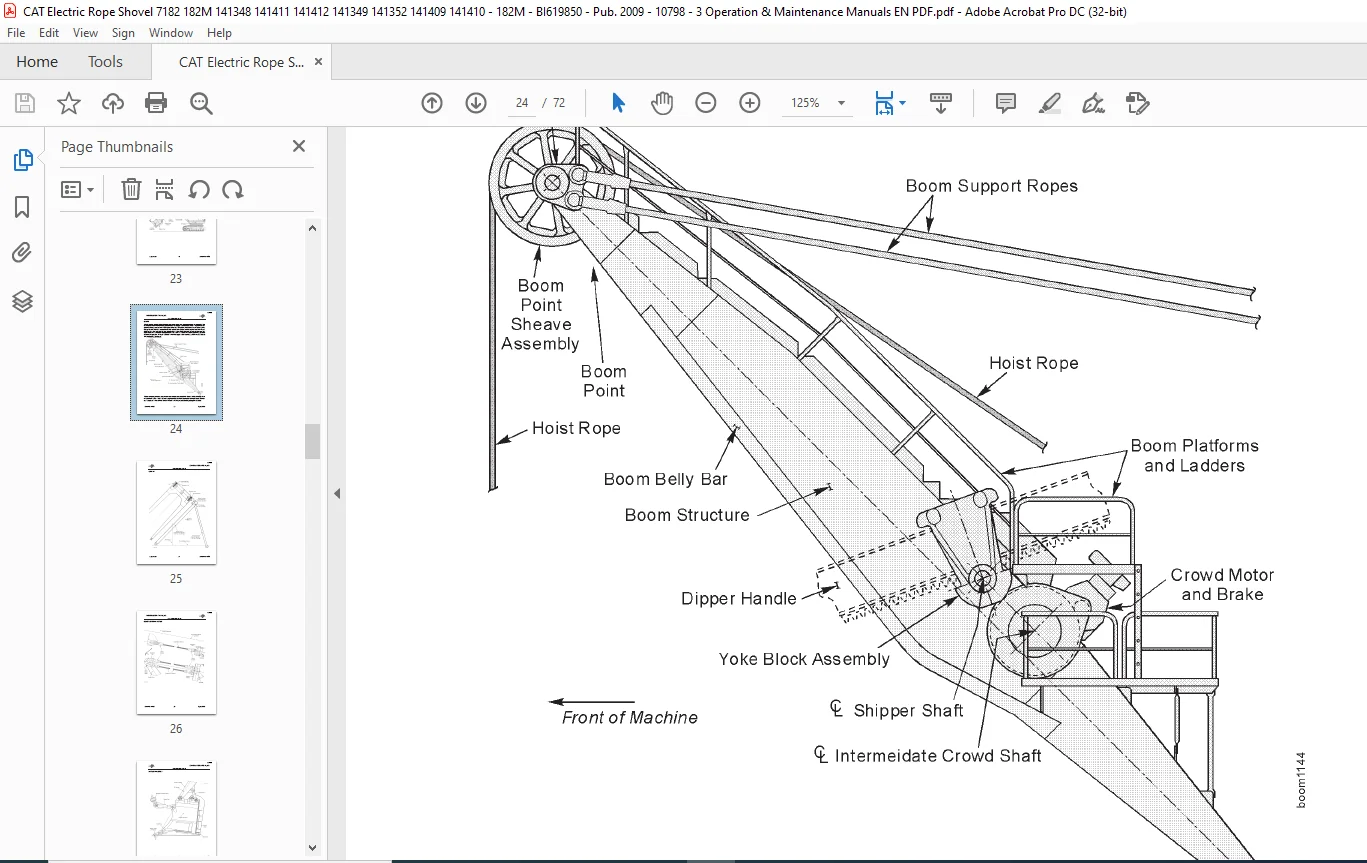Click the 'Dipper Handle' label
Viewport: 1367px width, 863px height.
coord(739,599)
